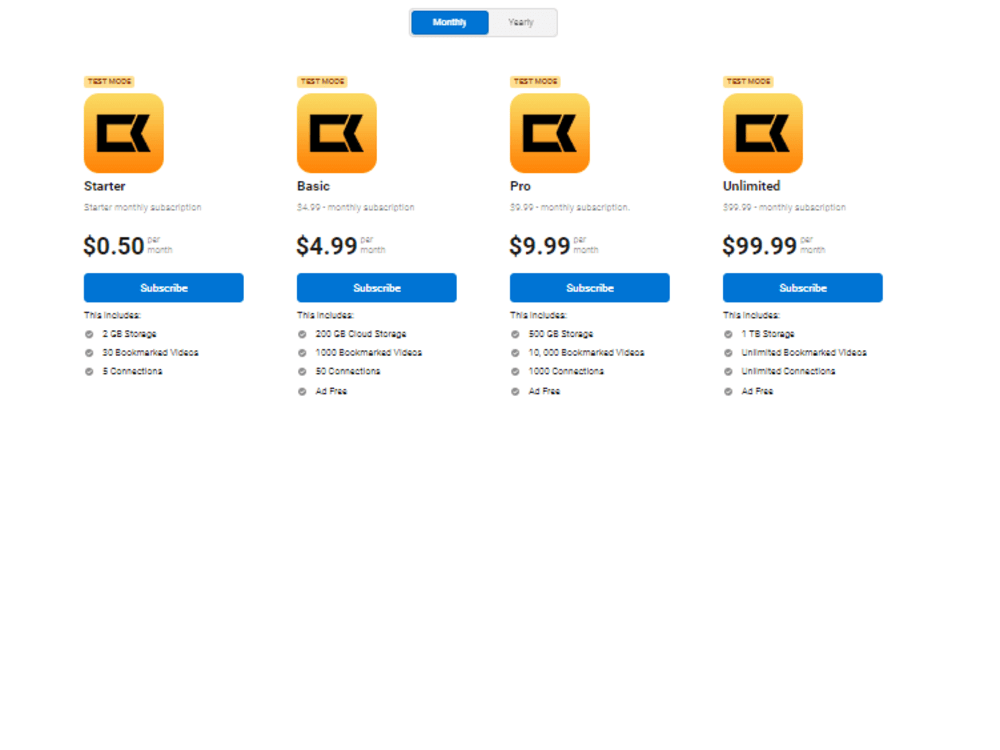The width and height of the screenshot is (1000, 750).
Task: Click the '1000 Bookmarked Videos' feature text
Action: (369, 353)
